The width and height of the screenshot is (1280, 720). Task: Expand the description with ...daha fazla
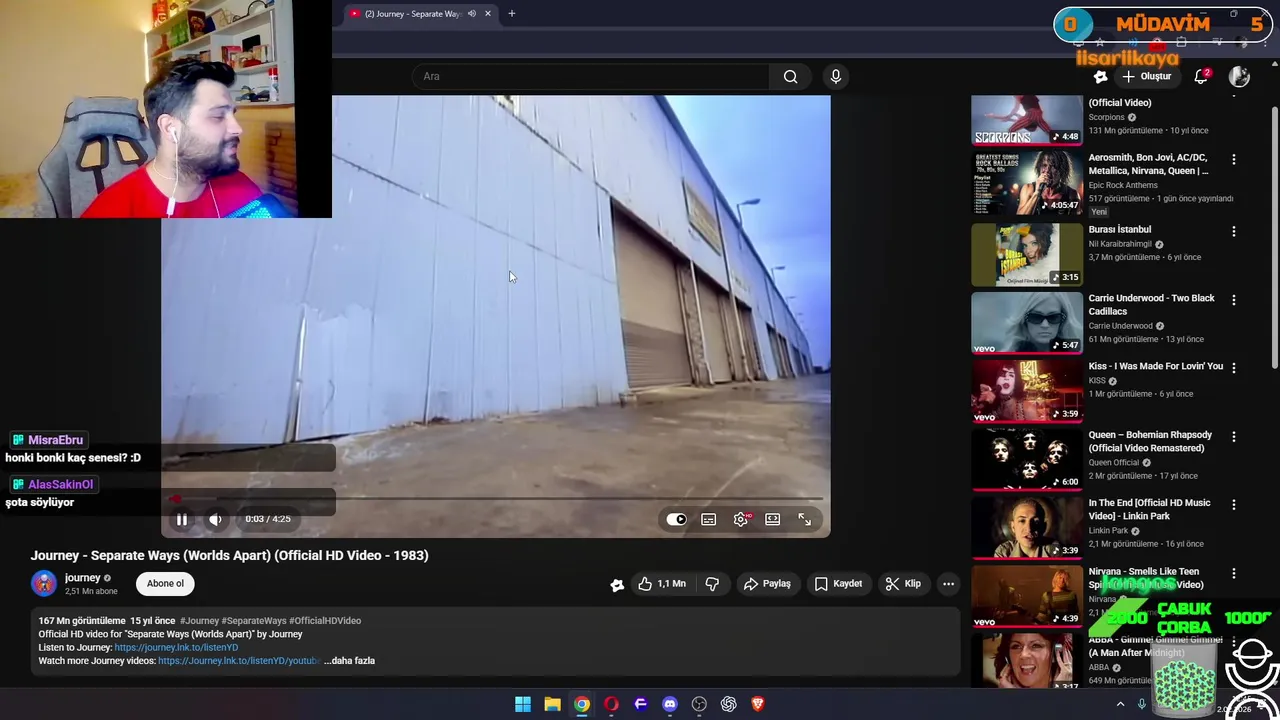click(349, 661)
